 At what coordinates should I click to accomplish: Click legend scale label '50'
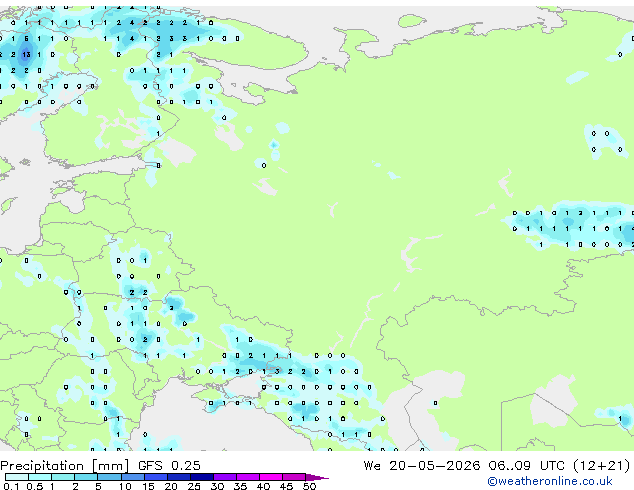point(310,486)
